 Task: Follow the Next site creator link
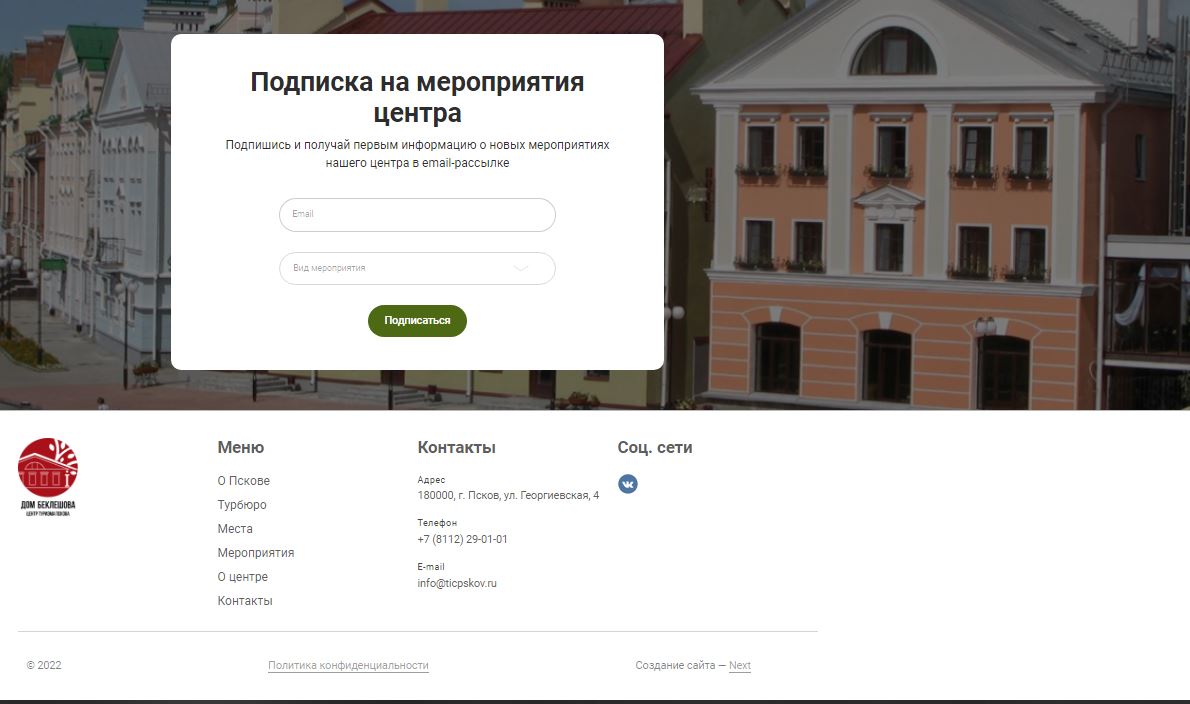[740, 665]
